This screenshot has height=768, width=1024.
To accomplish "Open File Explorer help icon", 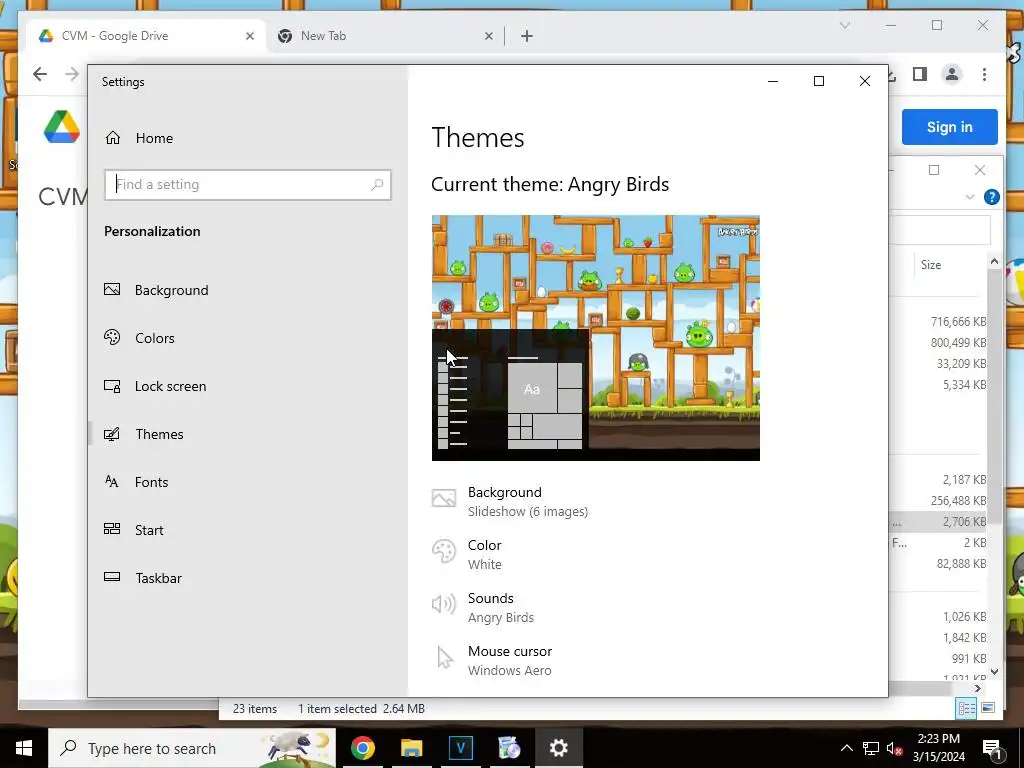I will (x=991, y=197).
